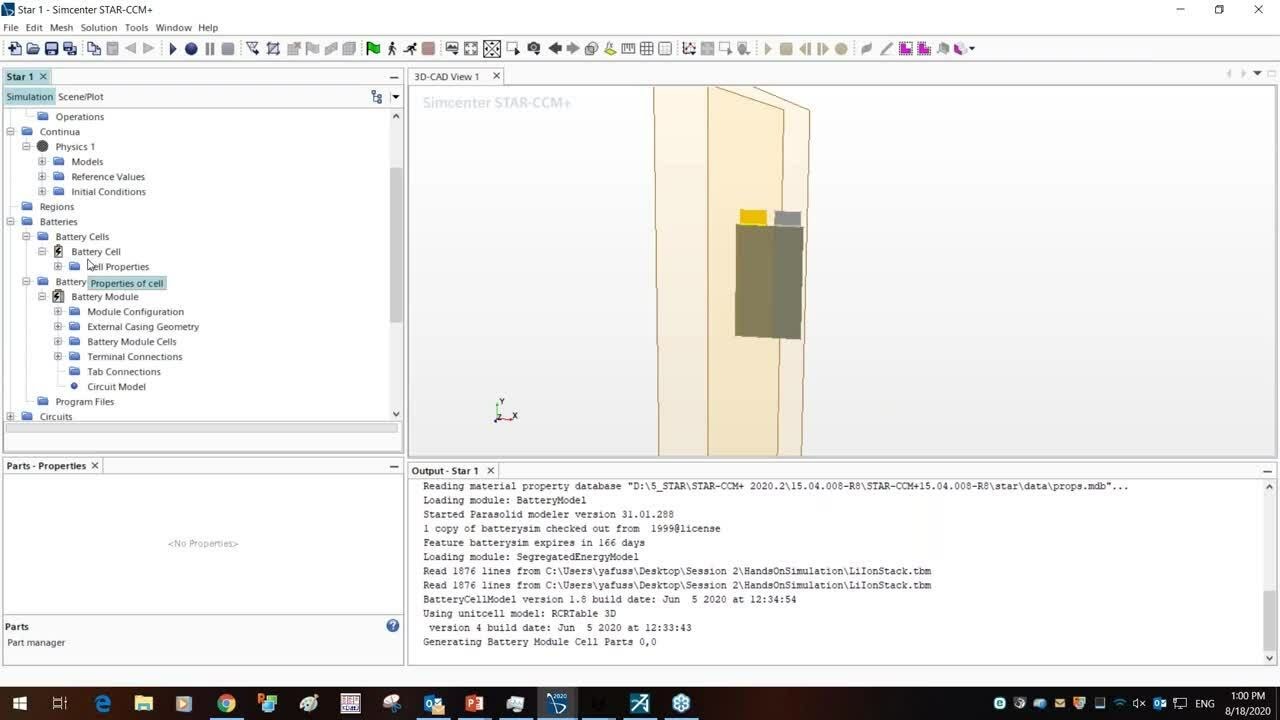
Task: Go to next view with right arrow
Action: pos(573,48)
